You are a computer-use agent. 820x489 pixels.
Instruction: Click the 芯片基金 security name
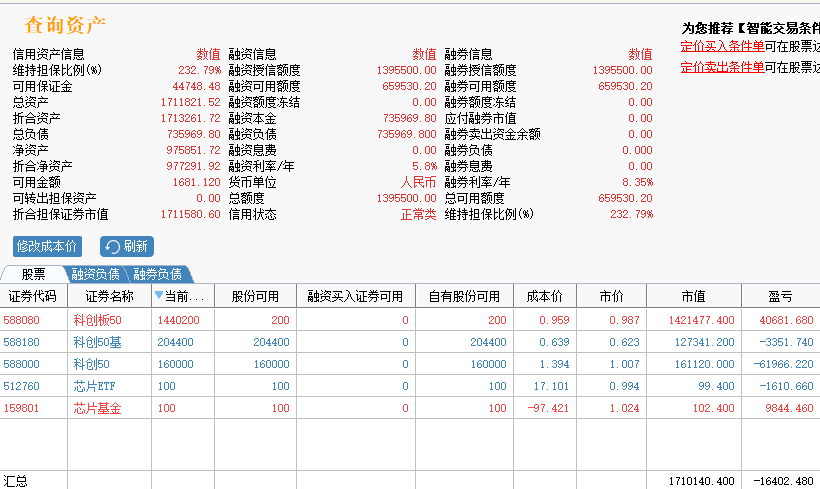[x=97, y=408]
